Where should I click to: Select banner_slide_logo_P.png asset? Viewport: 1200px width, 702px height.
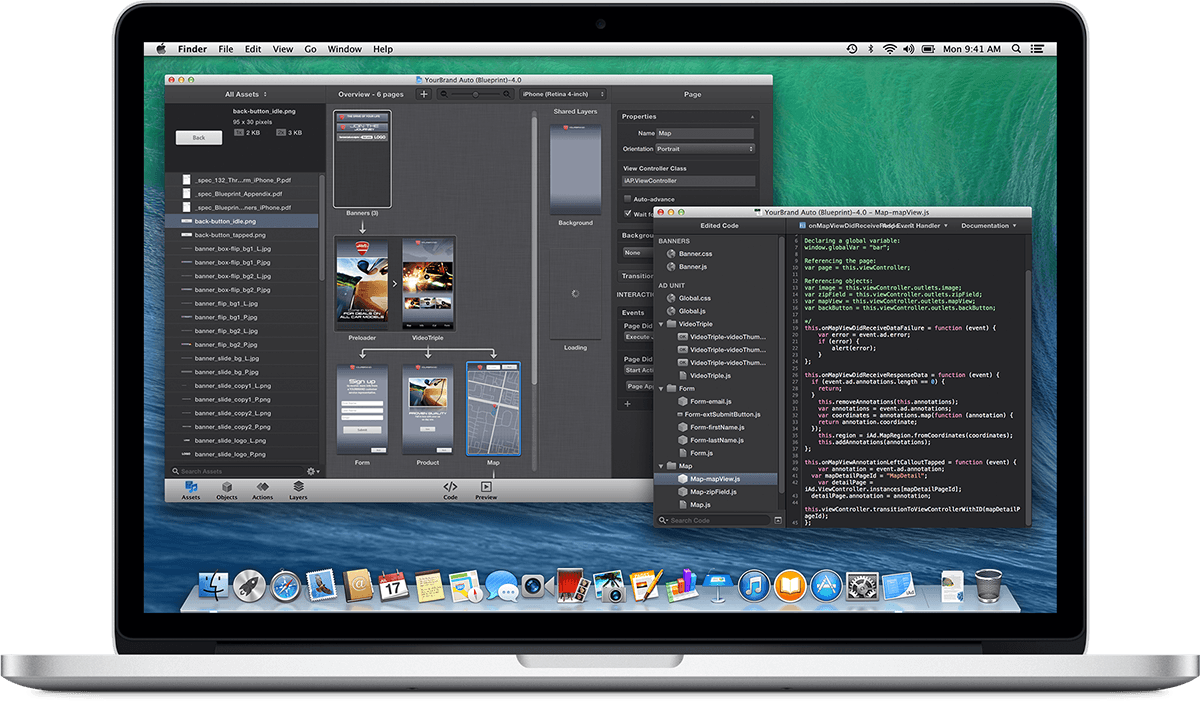point(242,454)
